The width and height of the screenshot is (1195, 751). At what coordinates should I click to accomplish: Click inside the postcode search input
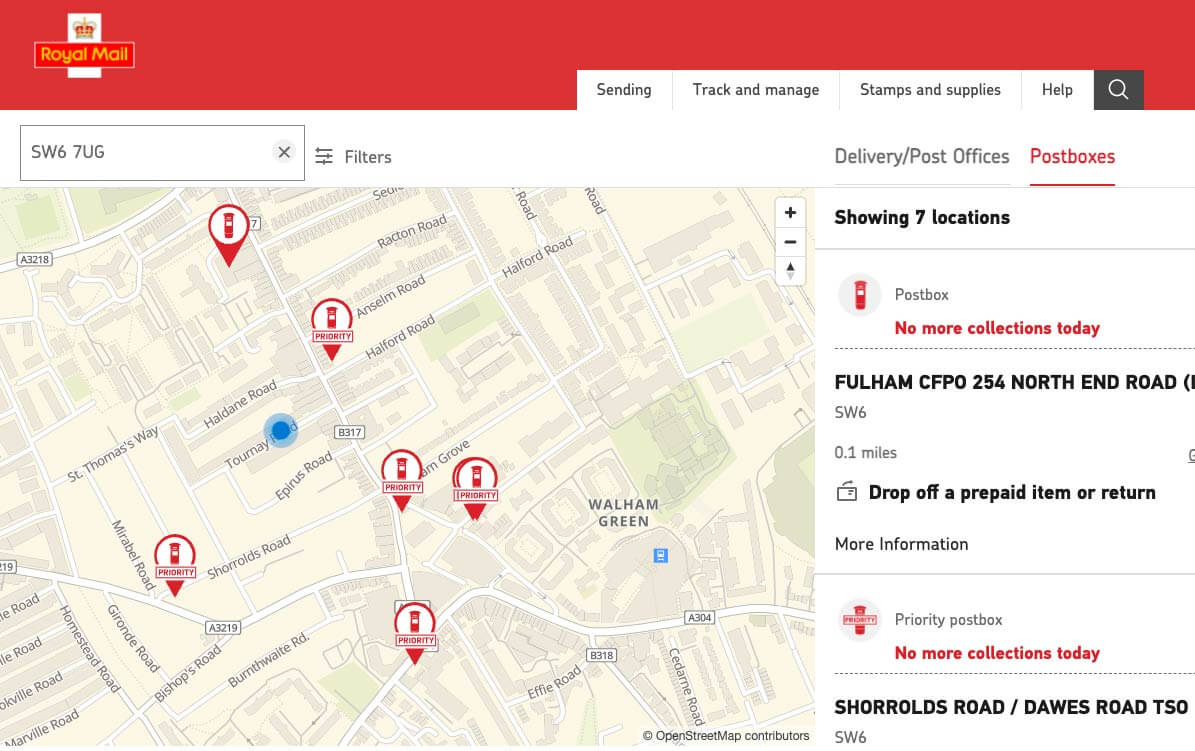point(150,152)
